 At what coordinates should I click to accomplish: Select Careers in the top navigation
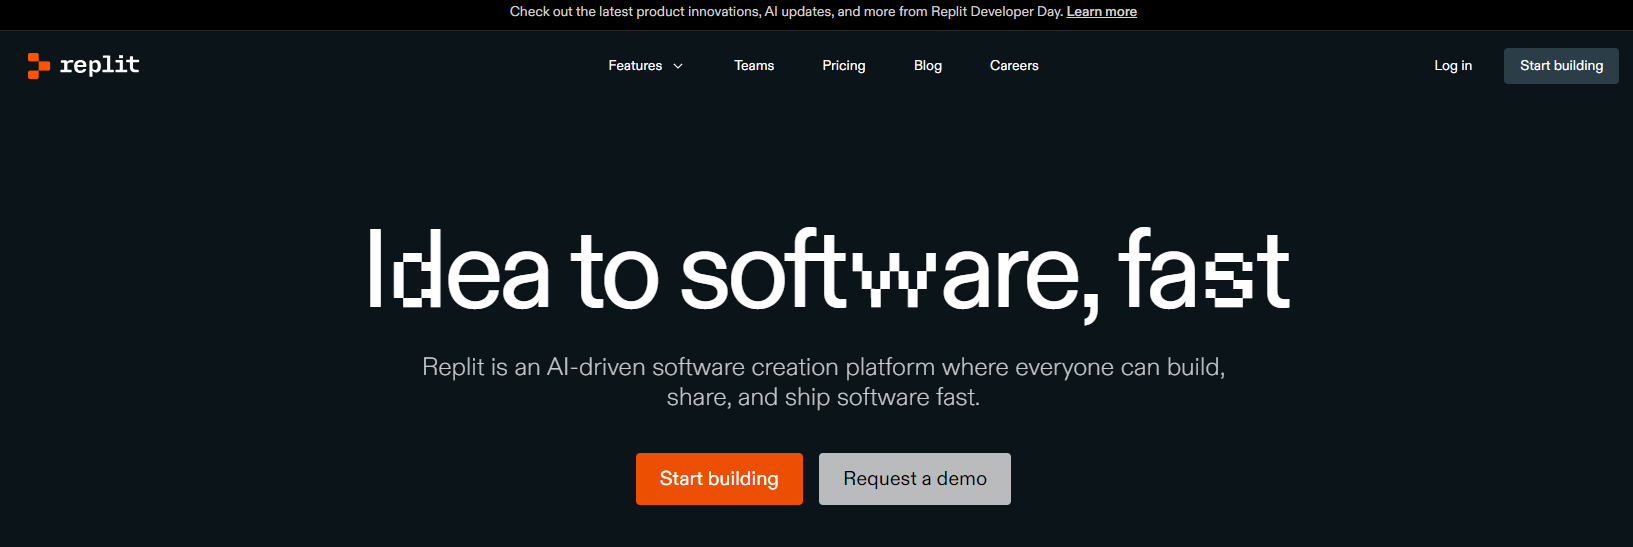click(1014, 66)
